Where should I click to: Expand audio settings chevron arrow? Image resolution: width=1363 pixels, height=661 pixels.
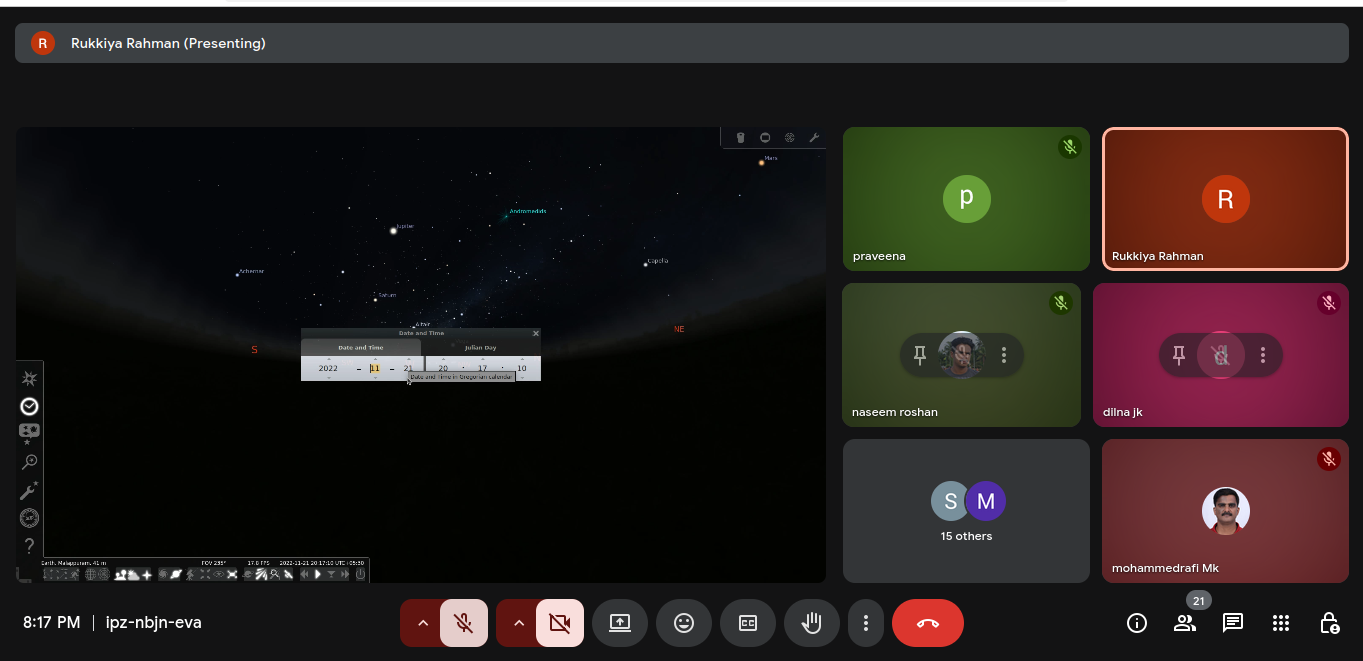point(422,623)
